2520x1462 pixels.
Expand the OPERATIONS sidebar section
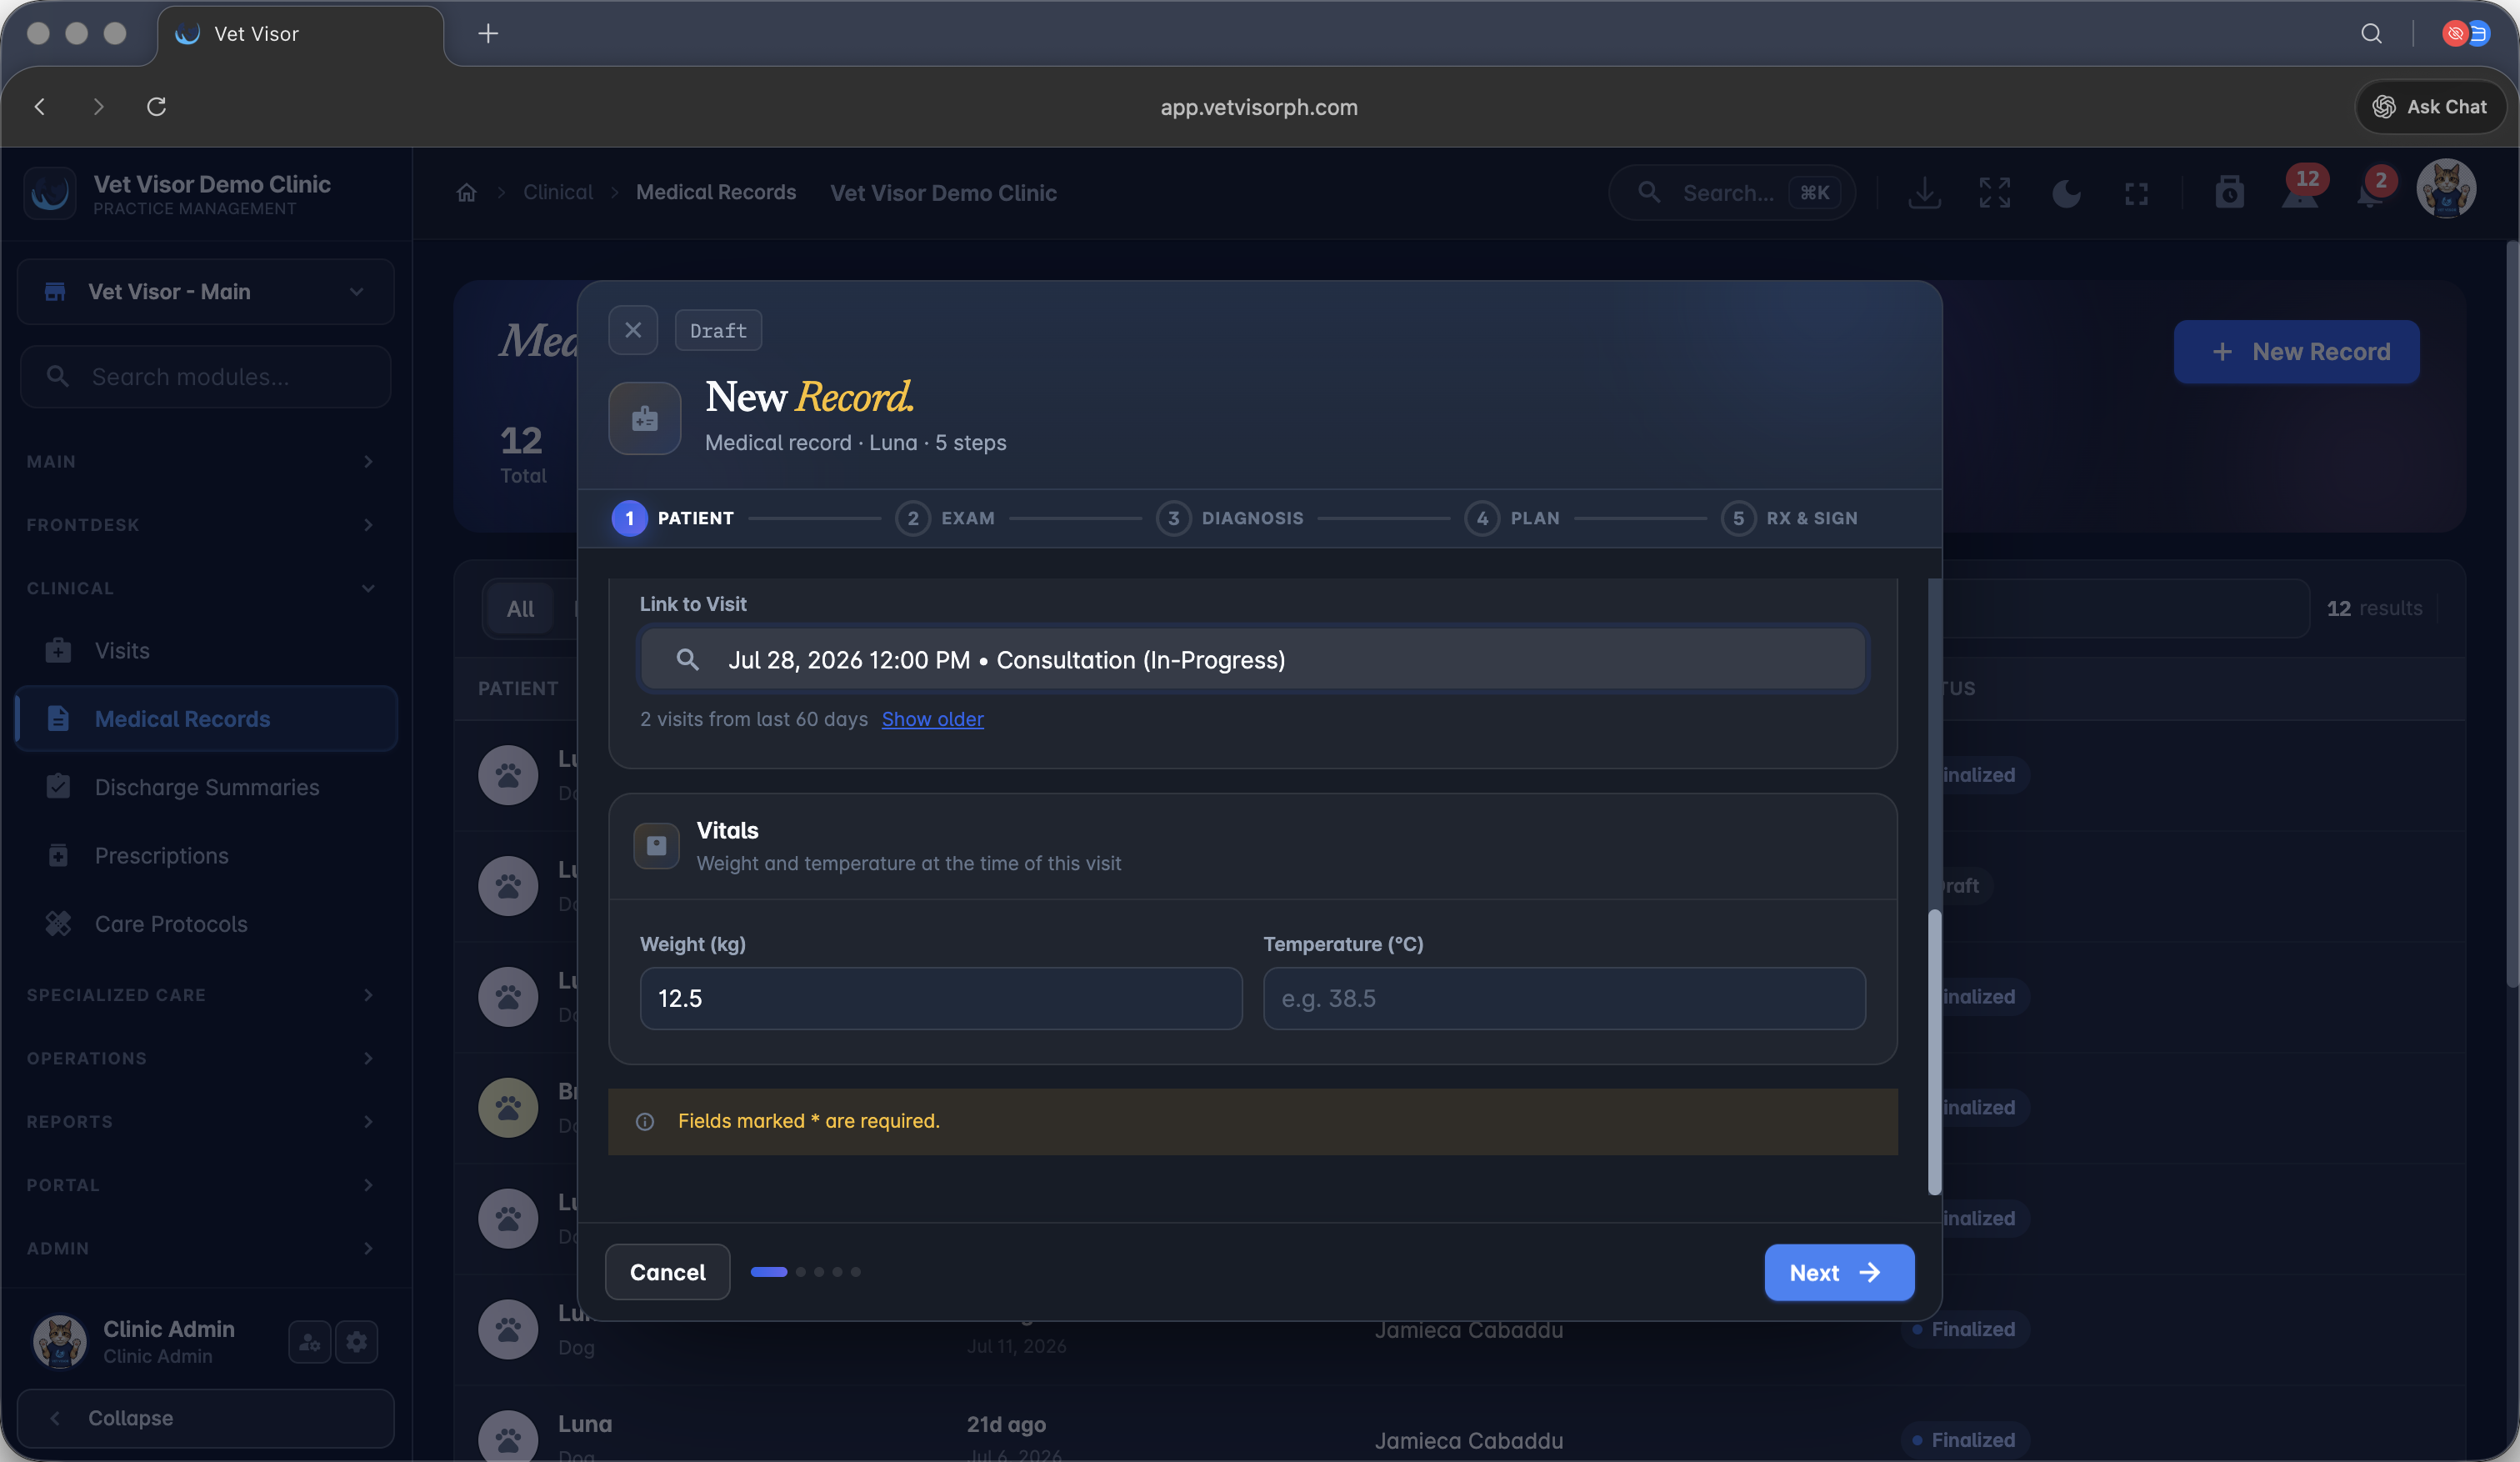[x=202, y=1058]
